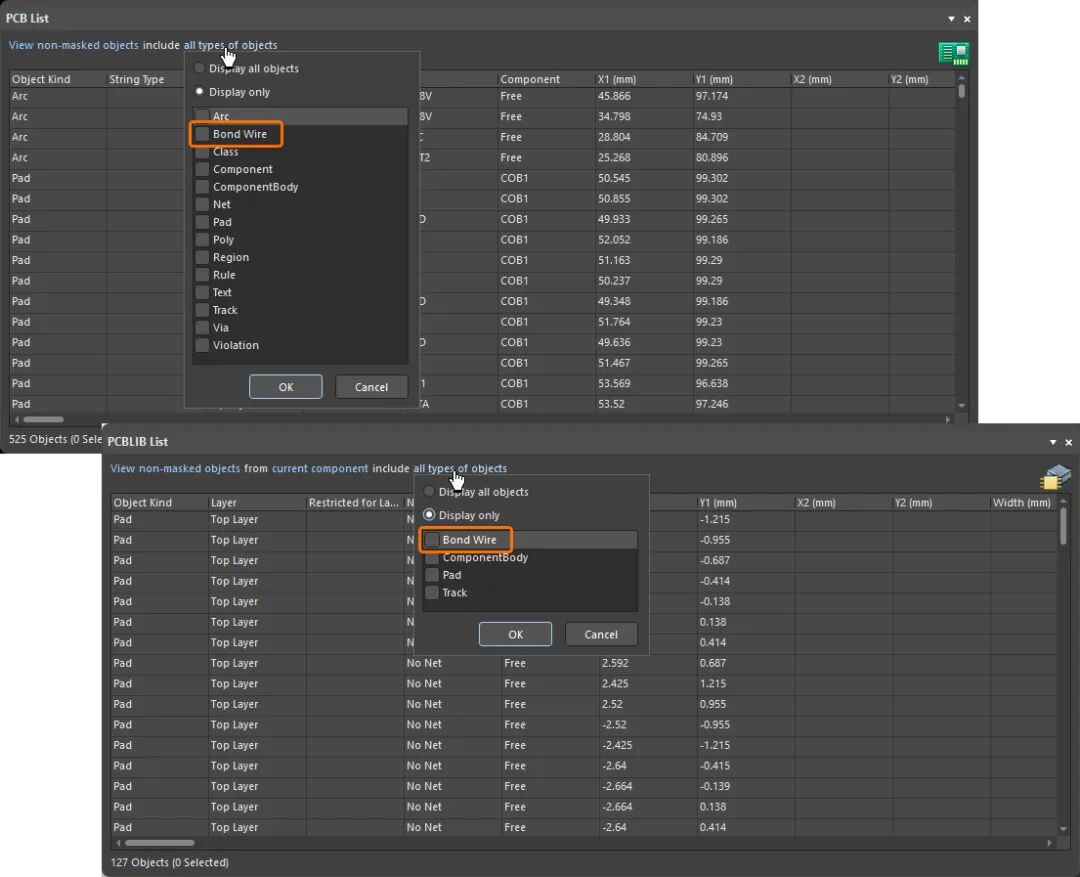Close the PCBLIB List panel
The height and width of the screenshot is (877, 1080).
[1069, 442]
